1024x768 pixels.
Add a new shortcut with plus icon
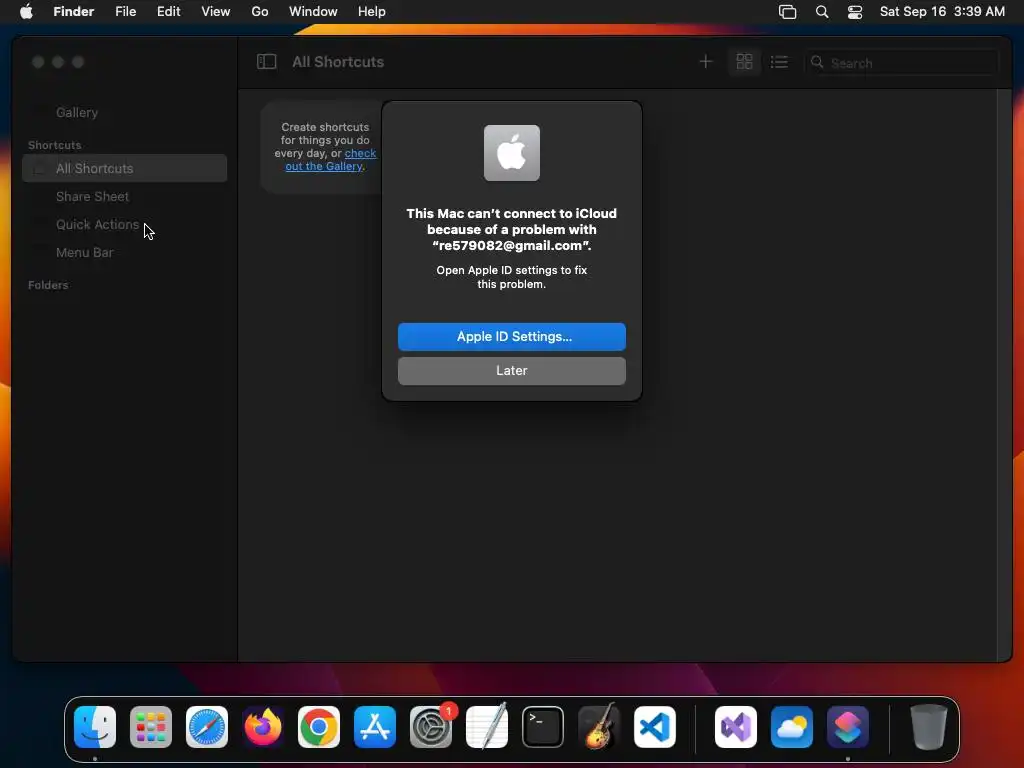tap(705, 62)
